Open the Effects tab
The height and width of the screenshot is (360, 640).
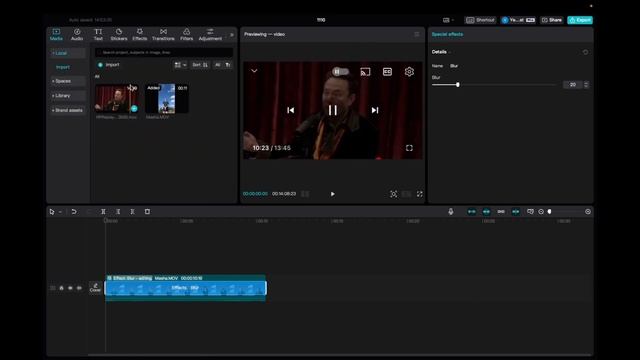[140, 34]
